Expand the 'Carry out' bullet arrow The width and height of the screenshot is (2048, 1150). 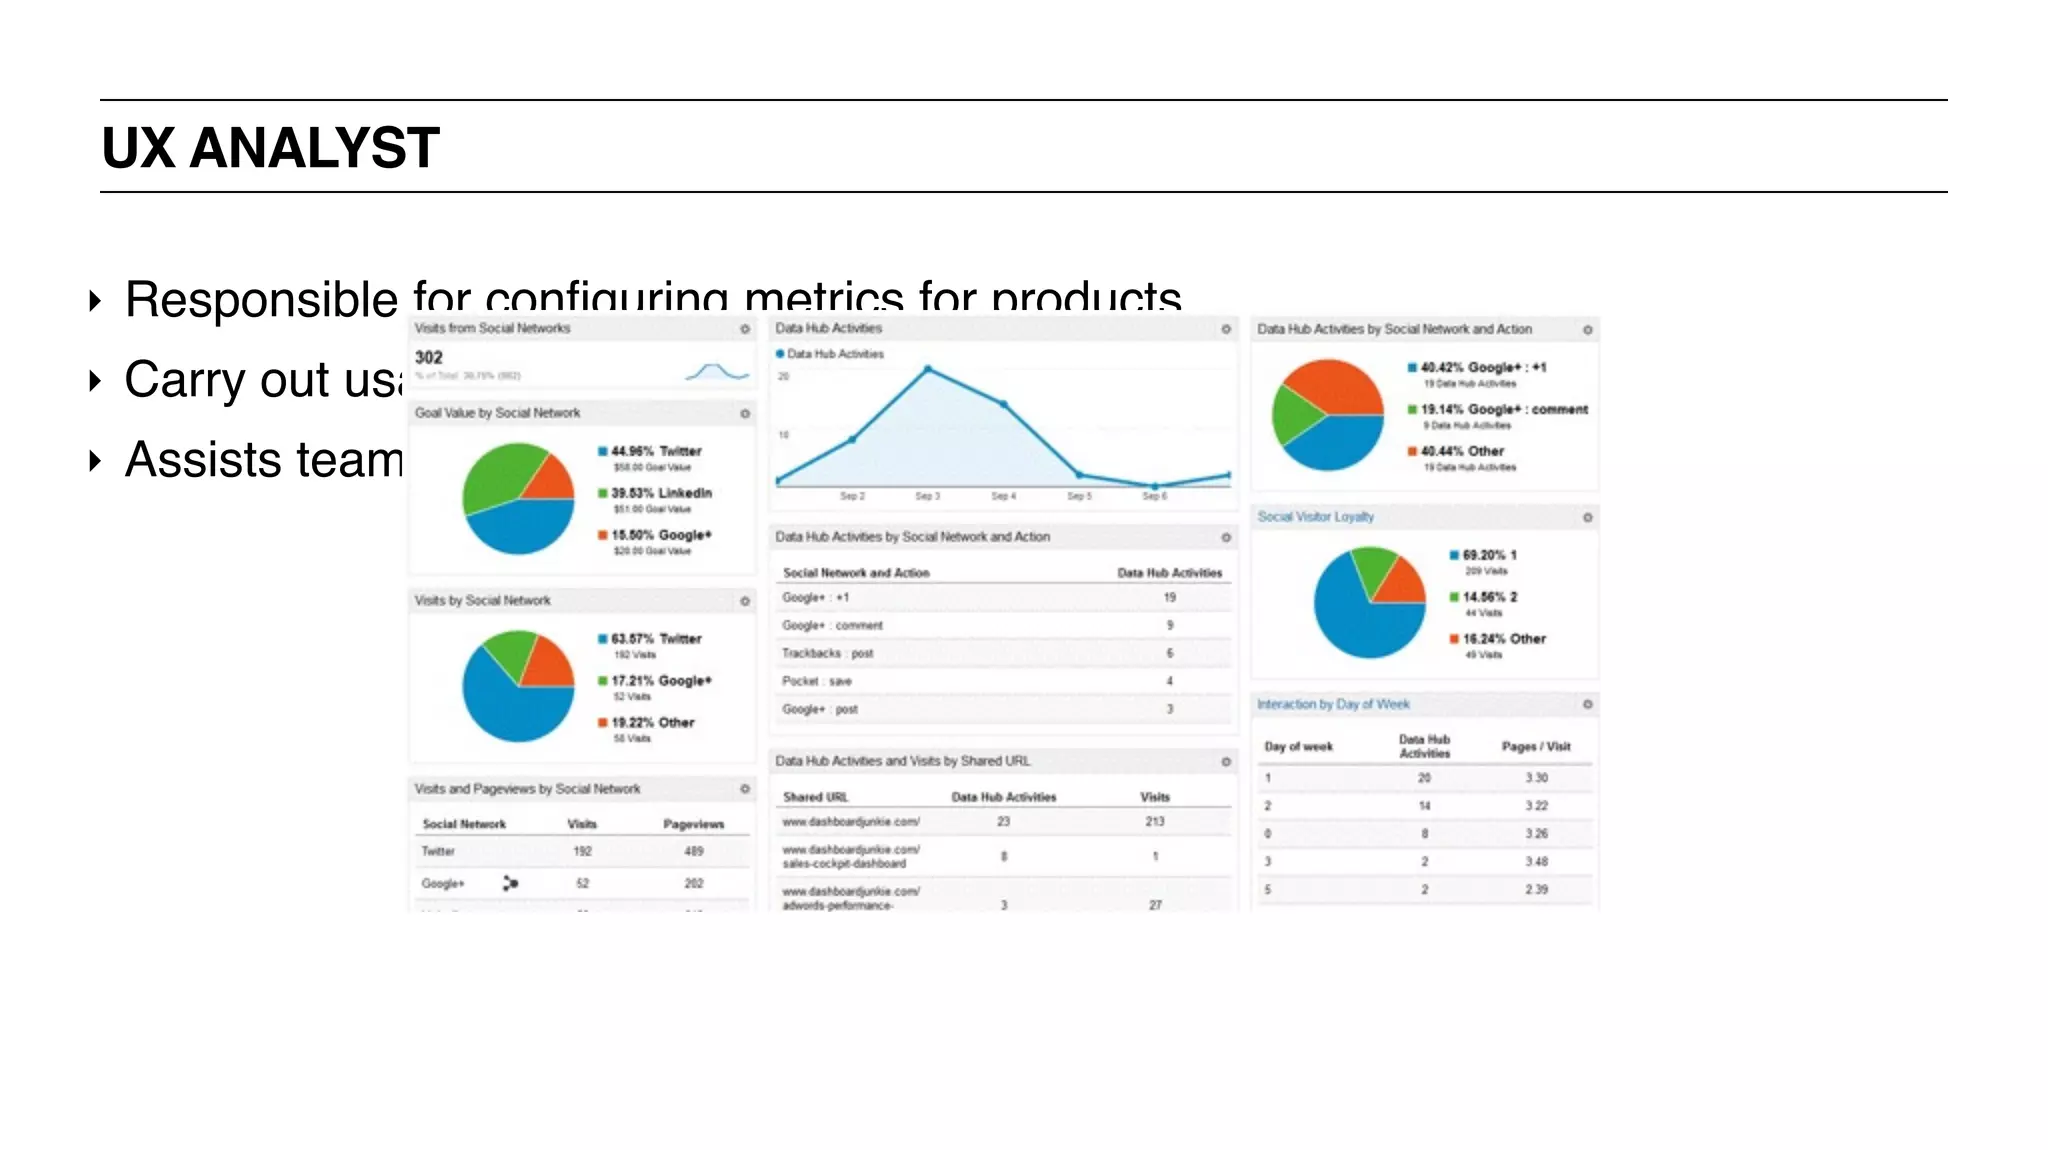(95, 380)
